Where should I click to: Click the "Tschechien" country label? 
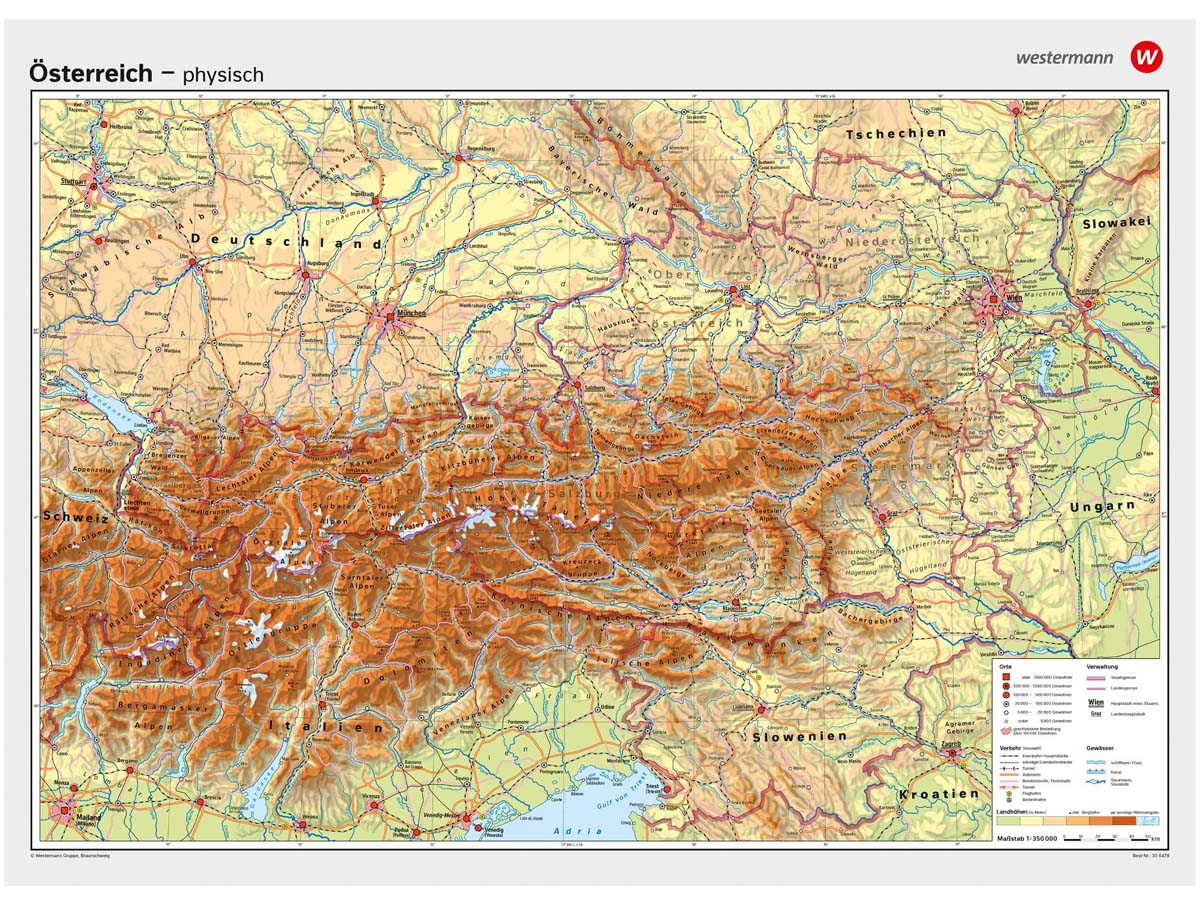tap(896, 132)
